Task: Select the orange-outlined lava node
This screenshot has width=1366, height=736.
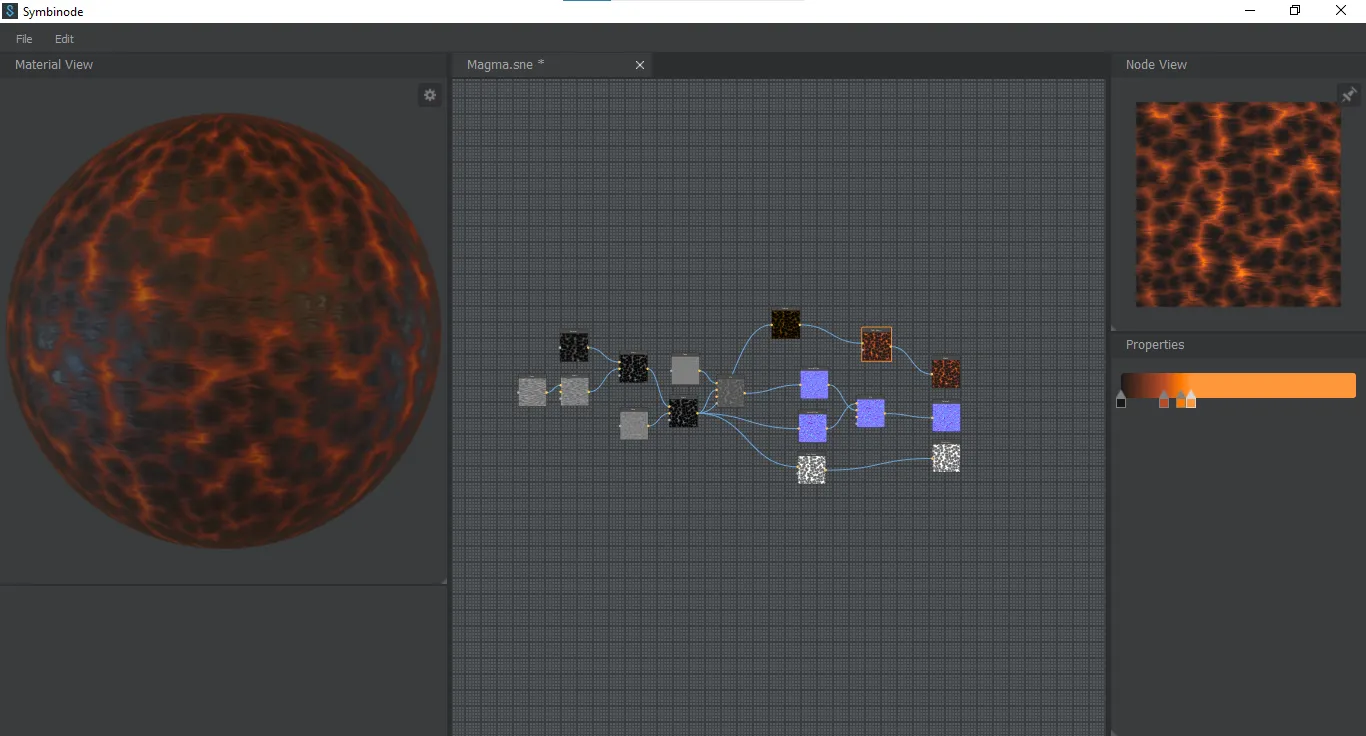Action: (876, 345)
